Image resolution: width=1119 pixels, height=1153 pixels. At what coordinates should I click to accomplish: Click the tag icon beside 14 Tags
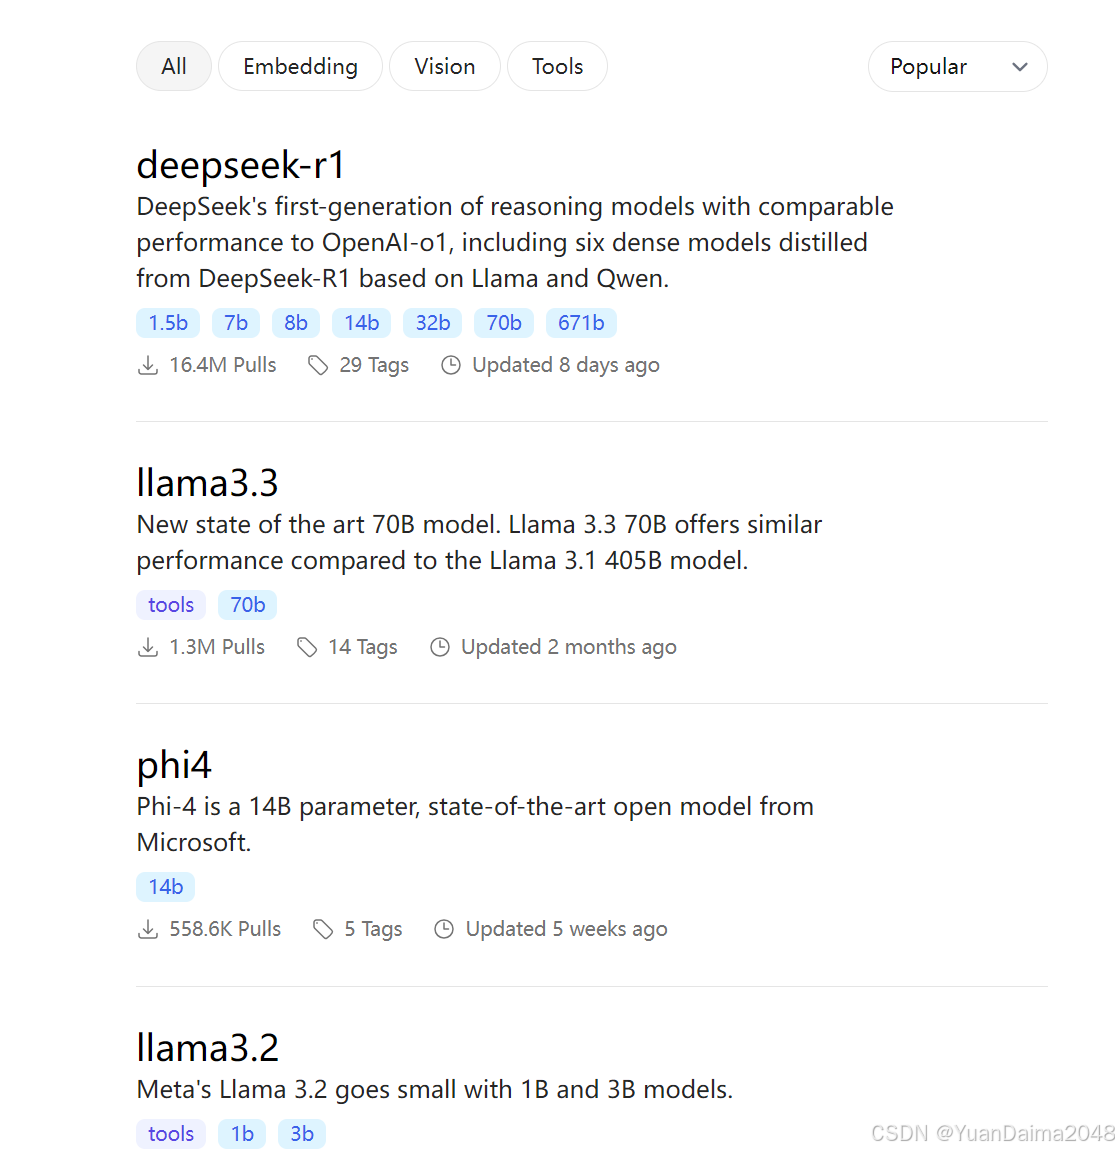(x=307, y=647)
